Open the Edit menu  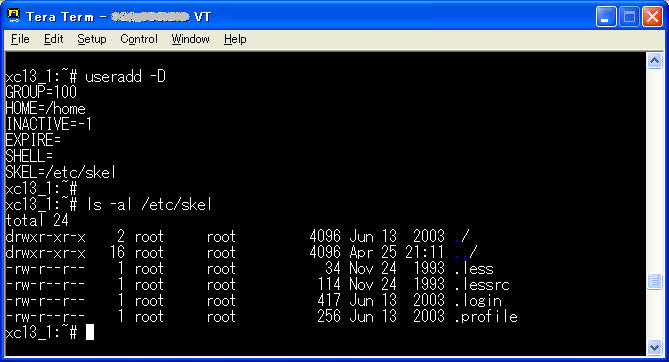(x=53, y=39)
